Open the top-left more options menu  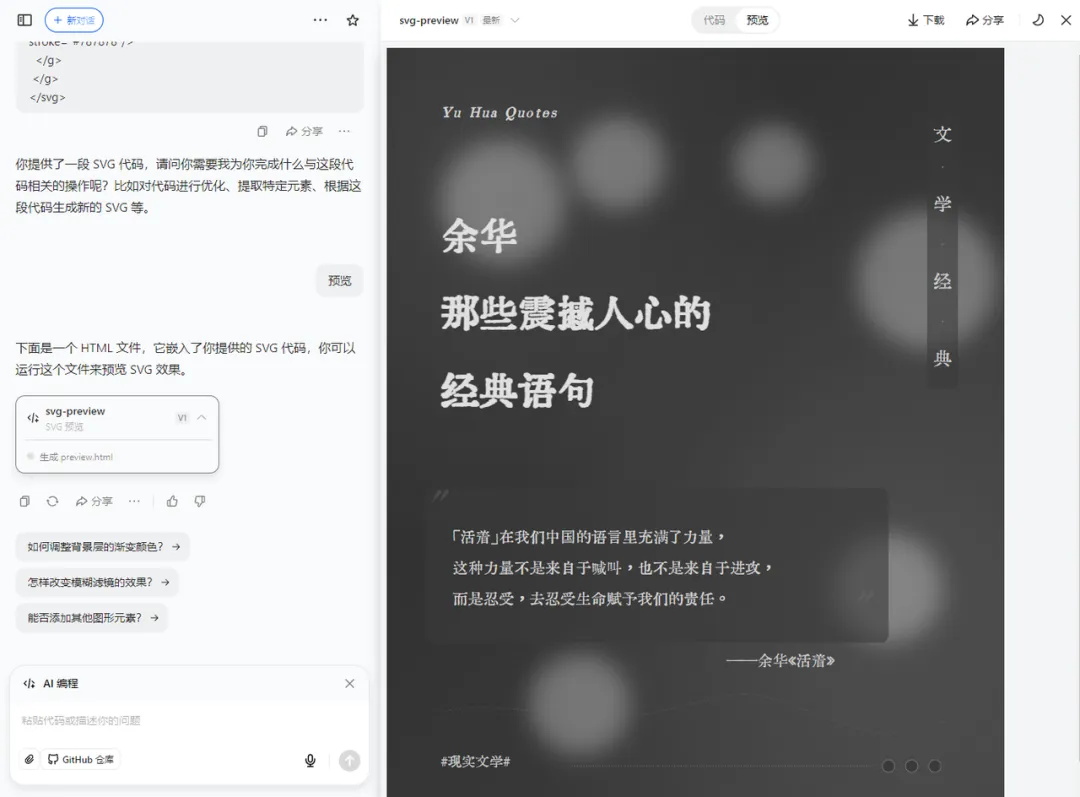[x=319, y=19]
